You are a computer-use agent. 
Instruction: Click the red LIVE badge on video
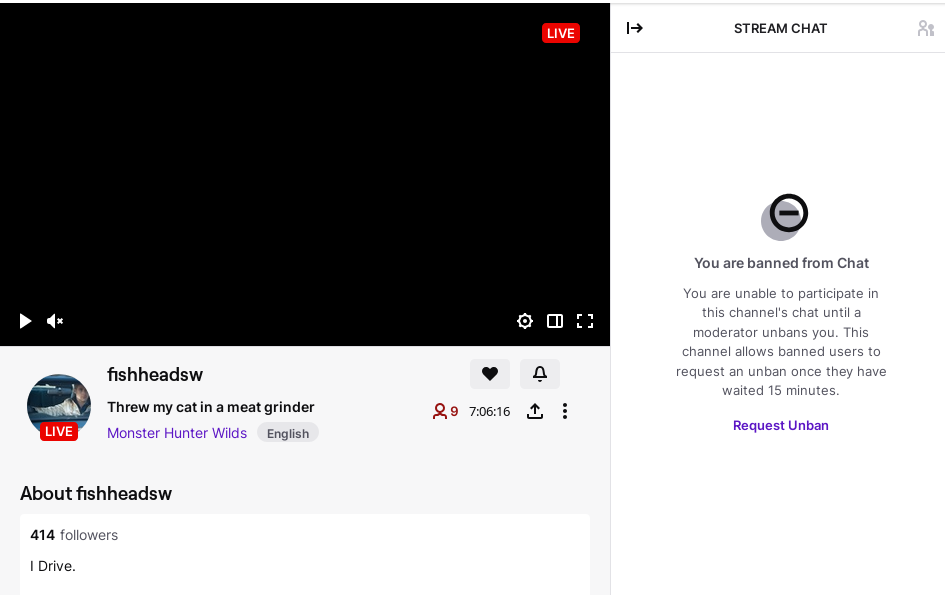point(560,33)
